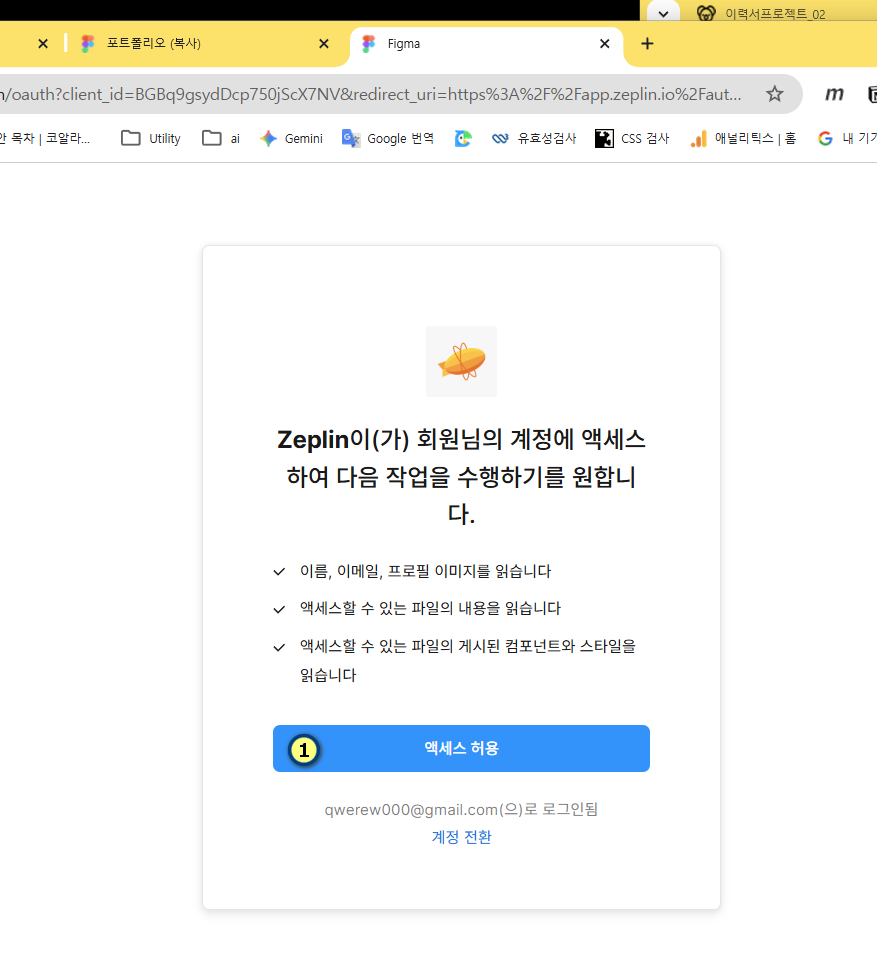877x966 pixels.
Task: Close the active Figma tab
Action: (x=604, y=44)
